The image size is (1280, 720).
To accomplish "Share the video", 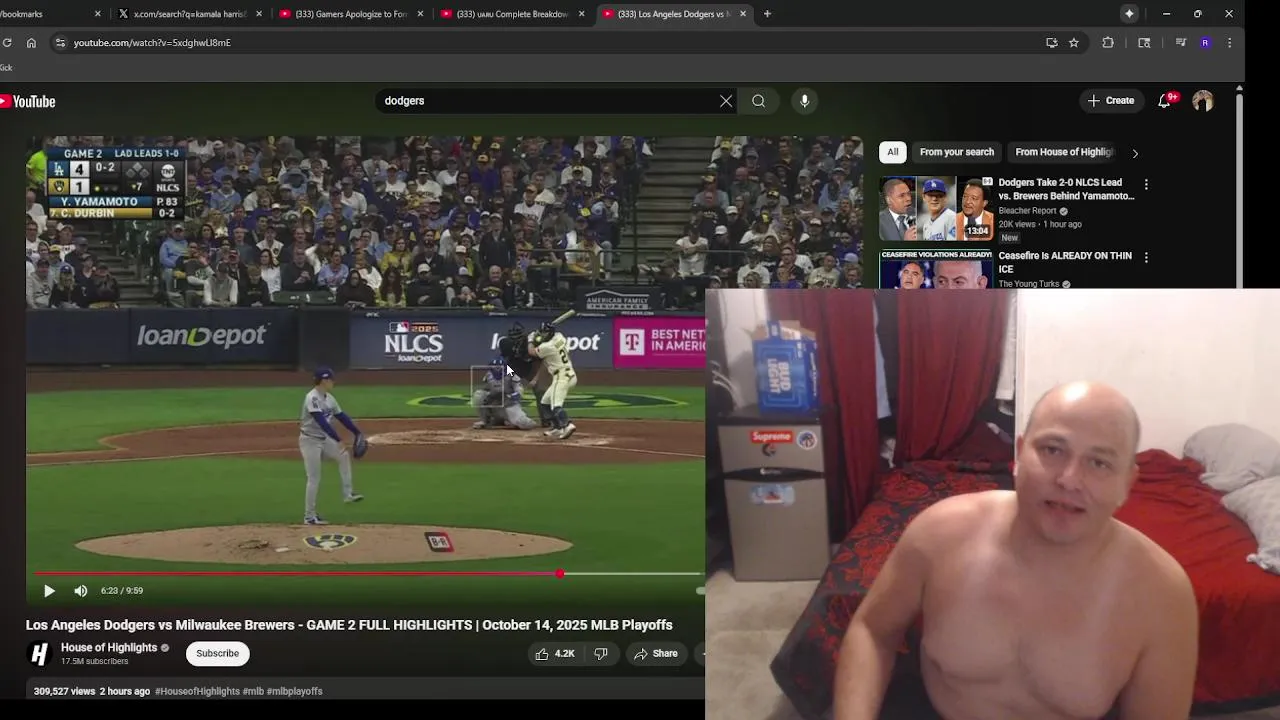I will coord(656,654).
